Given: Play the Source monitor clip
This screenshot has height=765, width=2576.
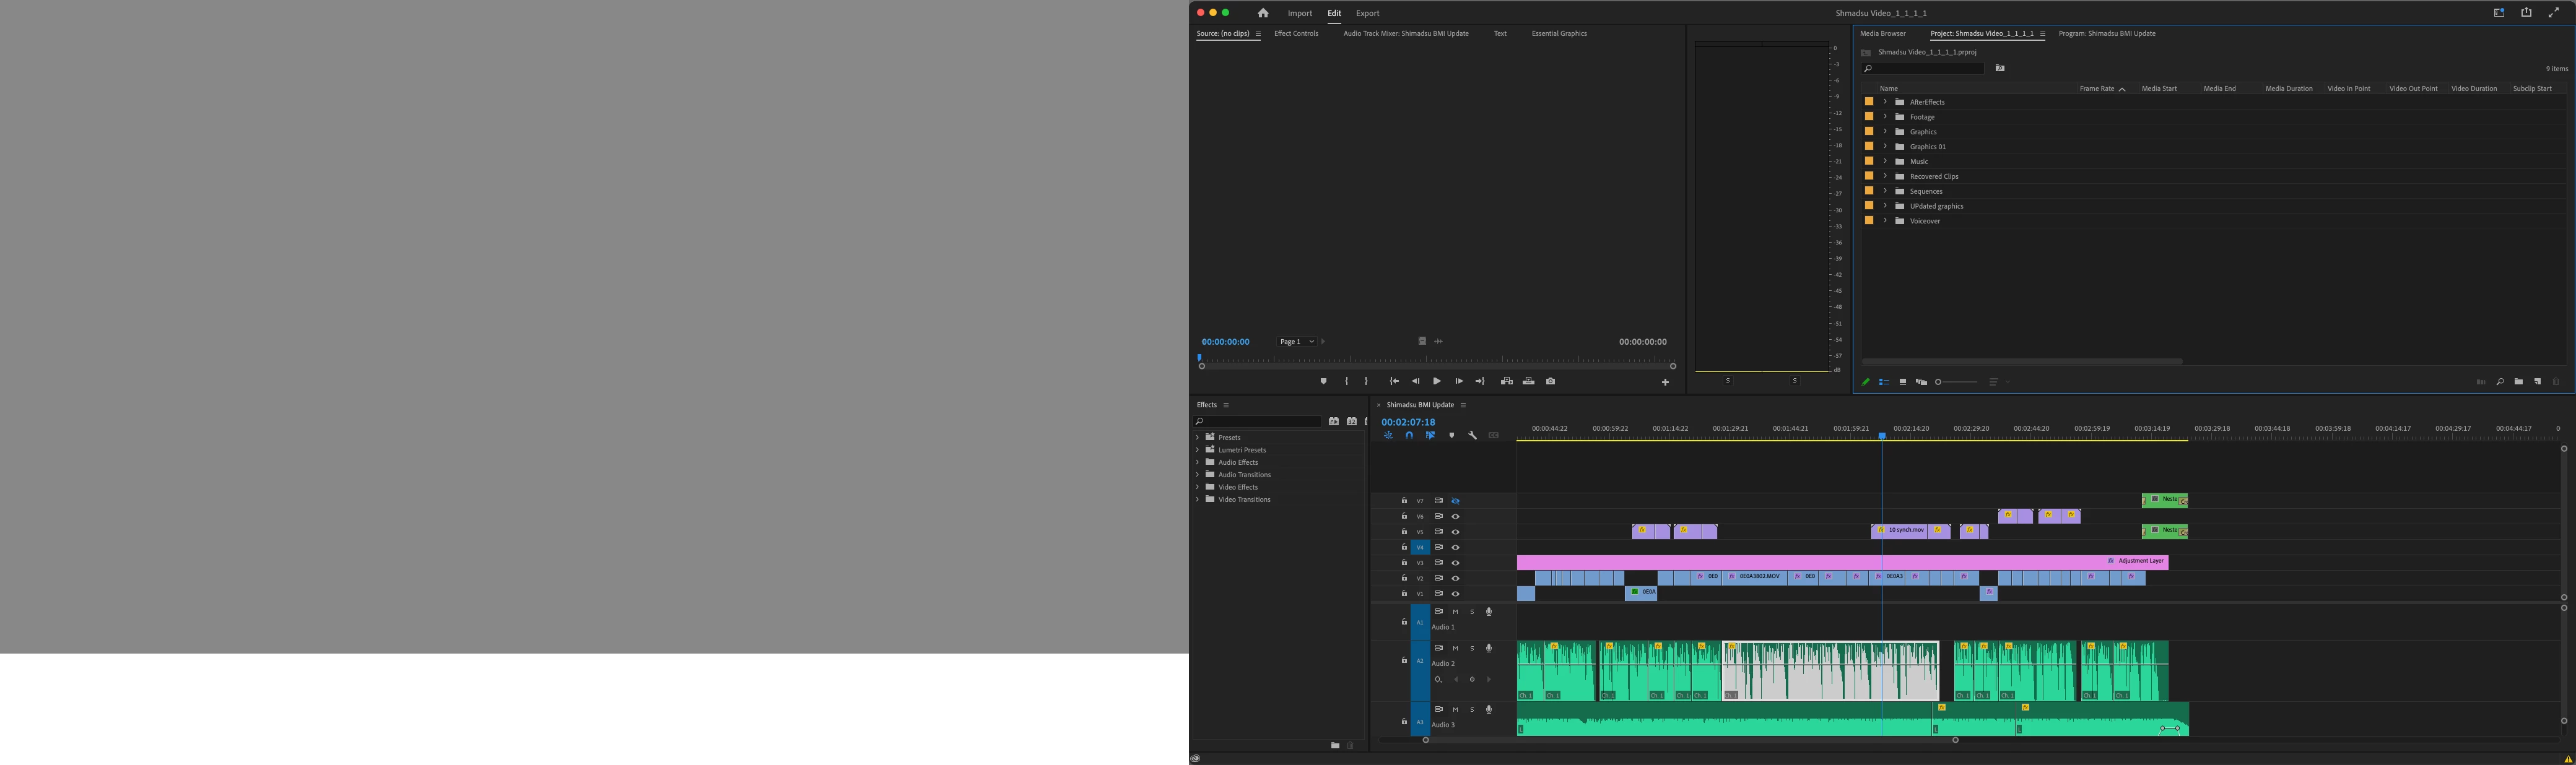Looking at the screenshot, I should tap(1437, 381).
